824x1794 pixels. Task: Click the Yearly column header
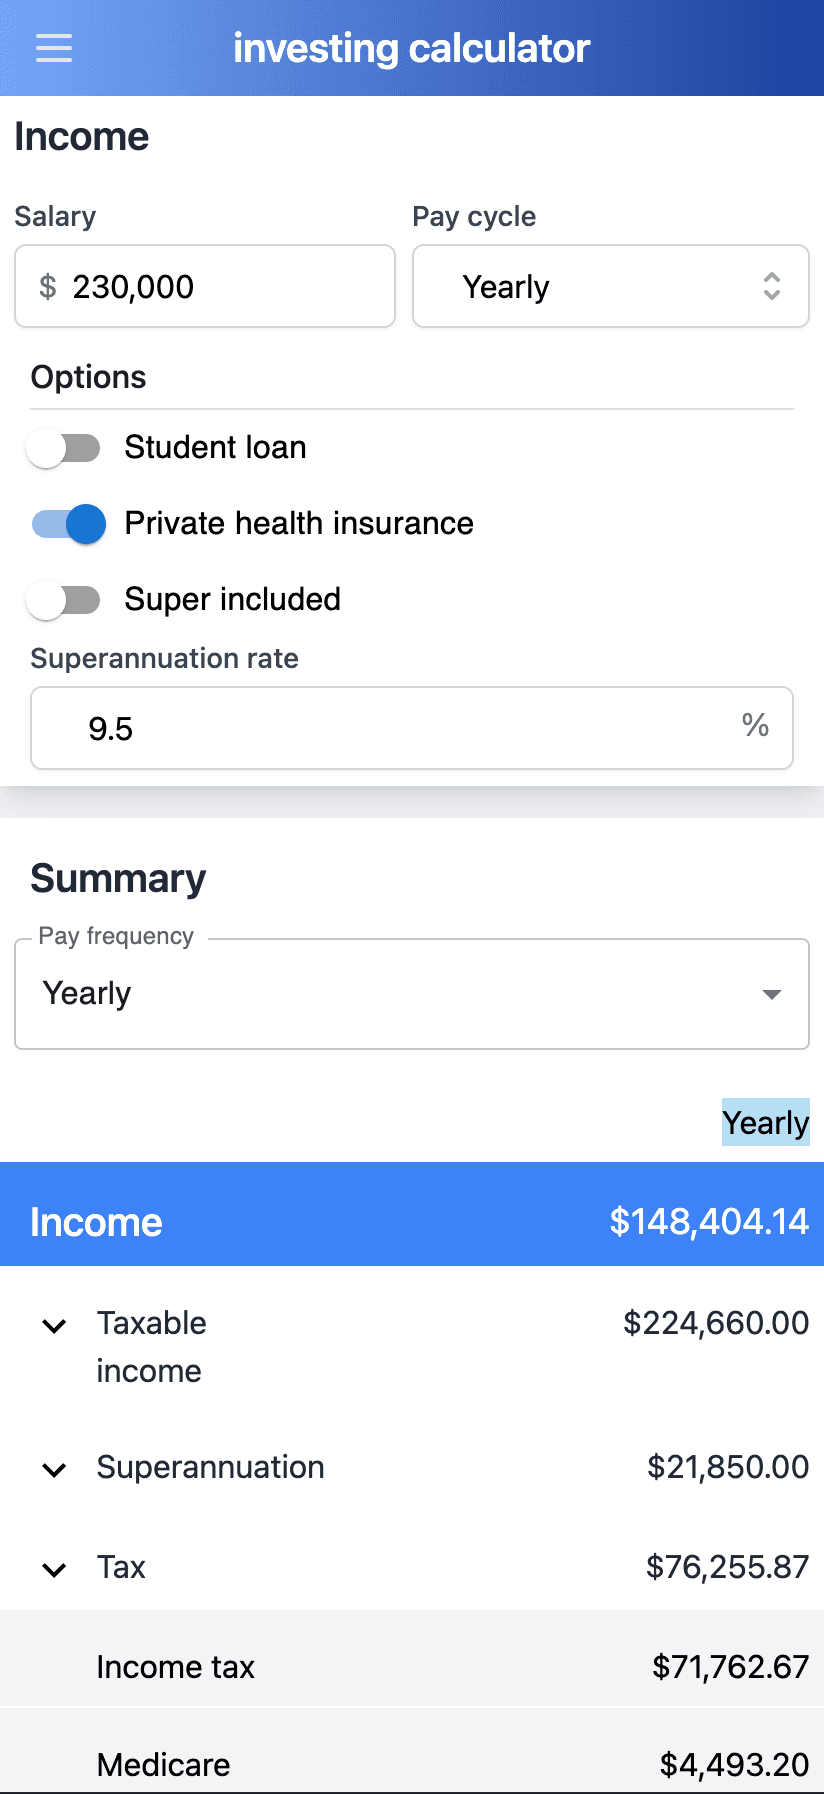click(x=765, y=1122)
